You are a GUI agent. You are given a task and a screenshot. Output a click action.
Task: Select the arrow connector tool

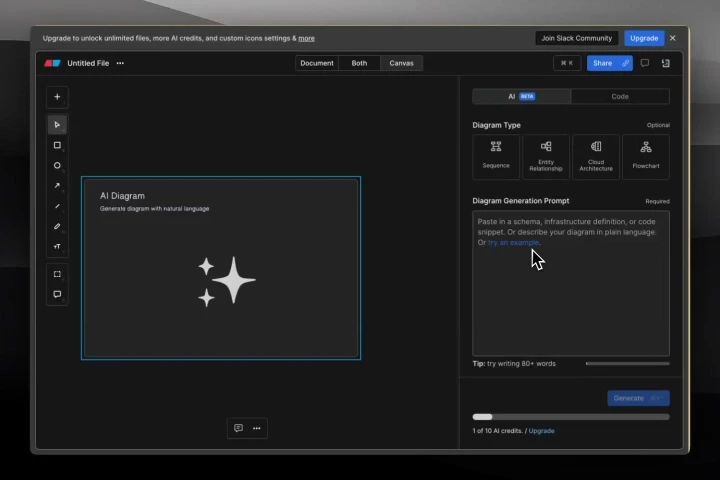tap(57, 186)
